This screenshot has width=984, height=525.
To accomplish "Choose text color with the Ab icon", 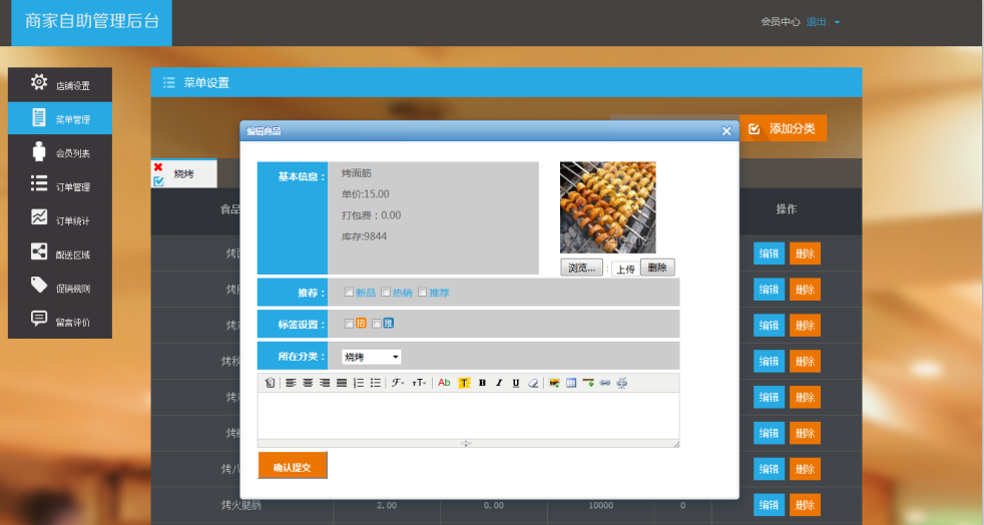I will [x=444, y=383].
